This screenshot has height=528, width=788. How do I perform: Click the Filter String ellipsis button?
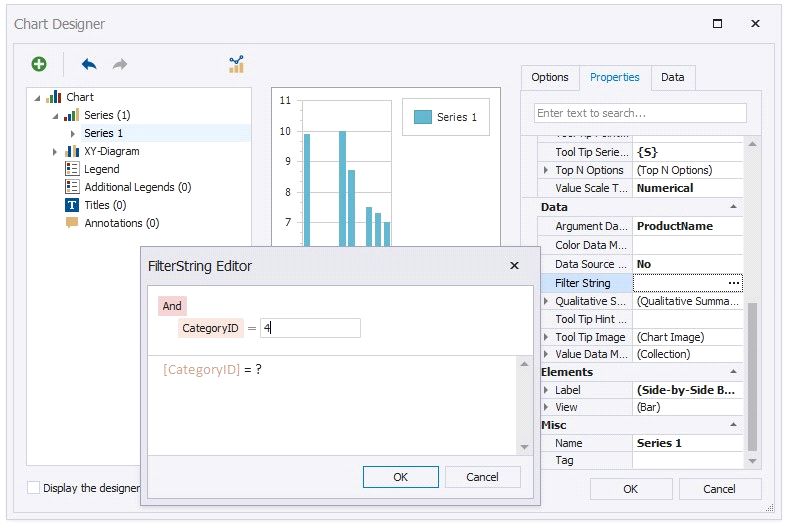coord(733,283)
